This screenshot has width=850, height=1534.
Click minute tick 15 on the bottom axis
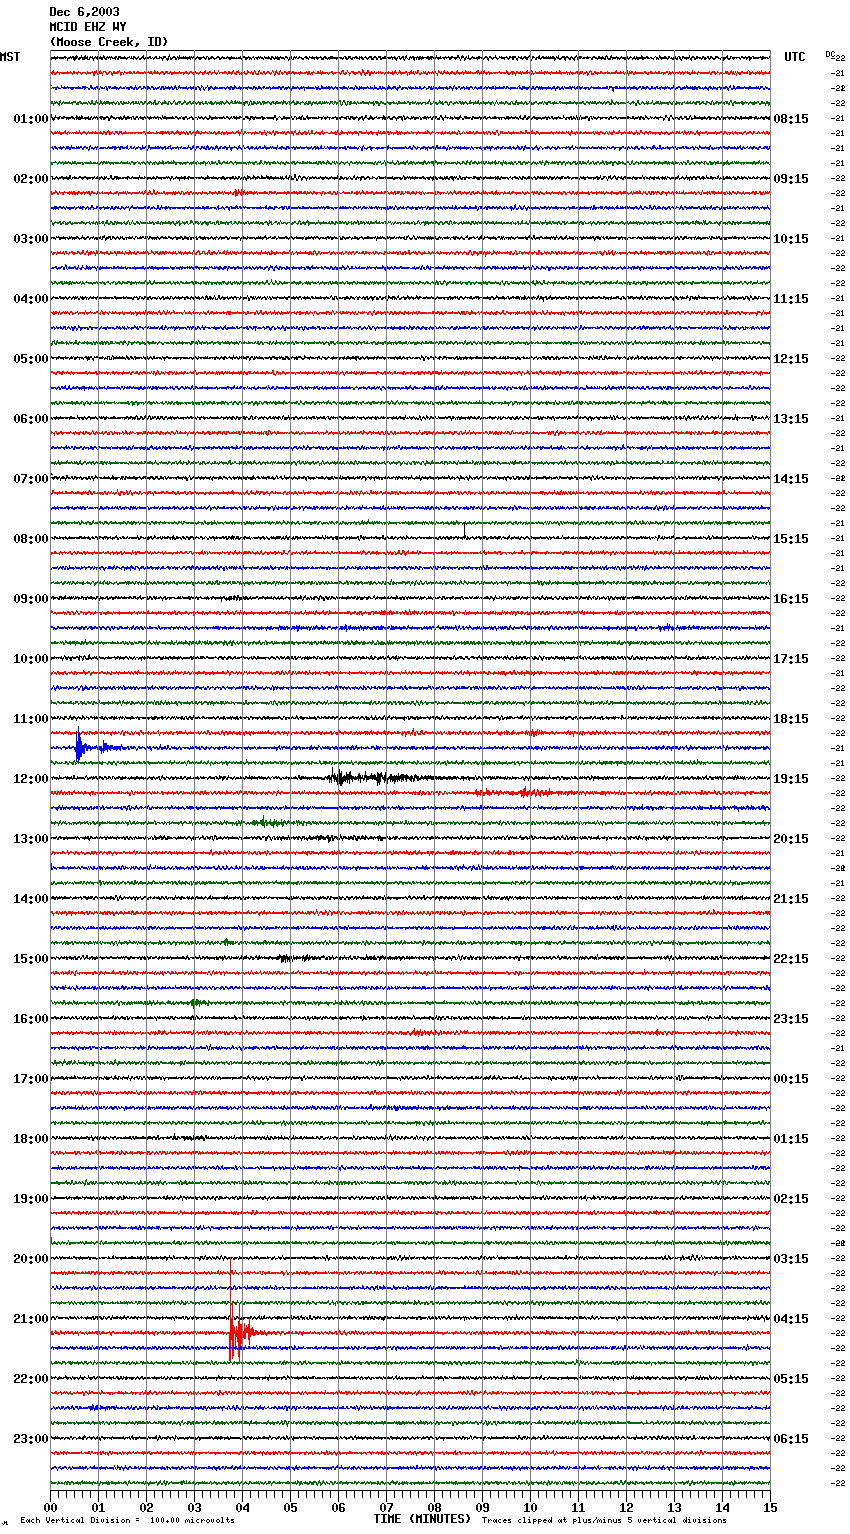tap(770, 1507)
